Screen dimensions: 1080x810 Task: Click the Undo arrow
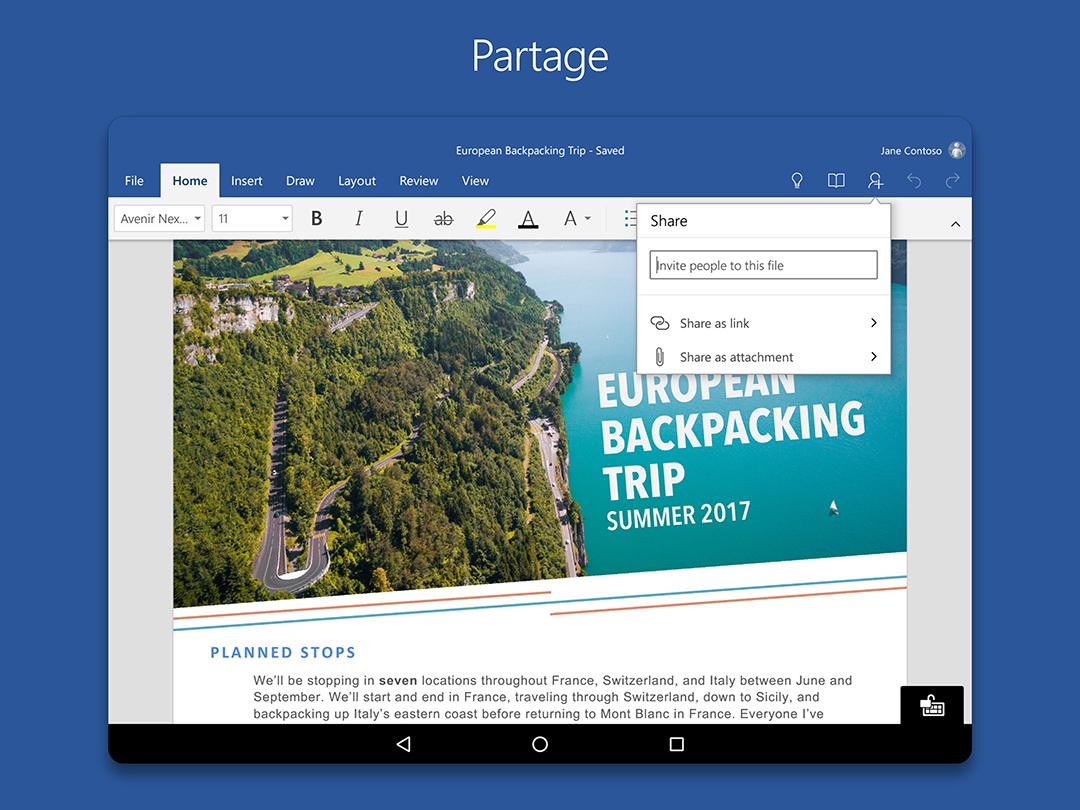914,181
